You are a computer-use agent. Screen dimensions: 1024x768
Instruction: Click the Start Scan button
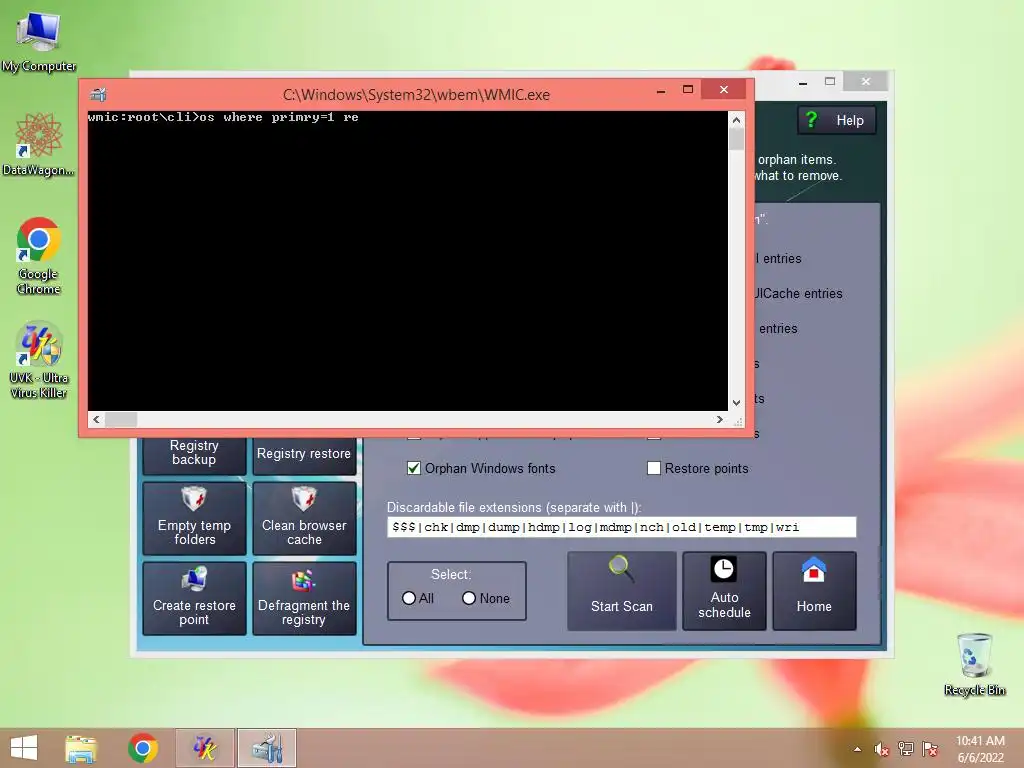(x=622, y=591)
